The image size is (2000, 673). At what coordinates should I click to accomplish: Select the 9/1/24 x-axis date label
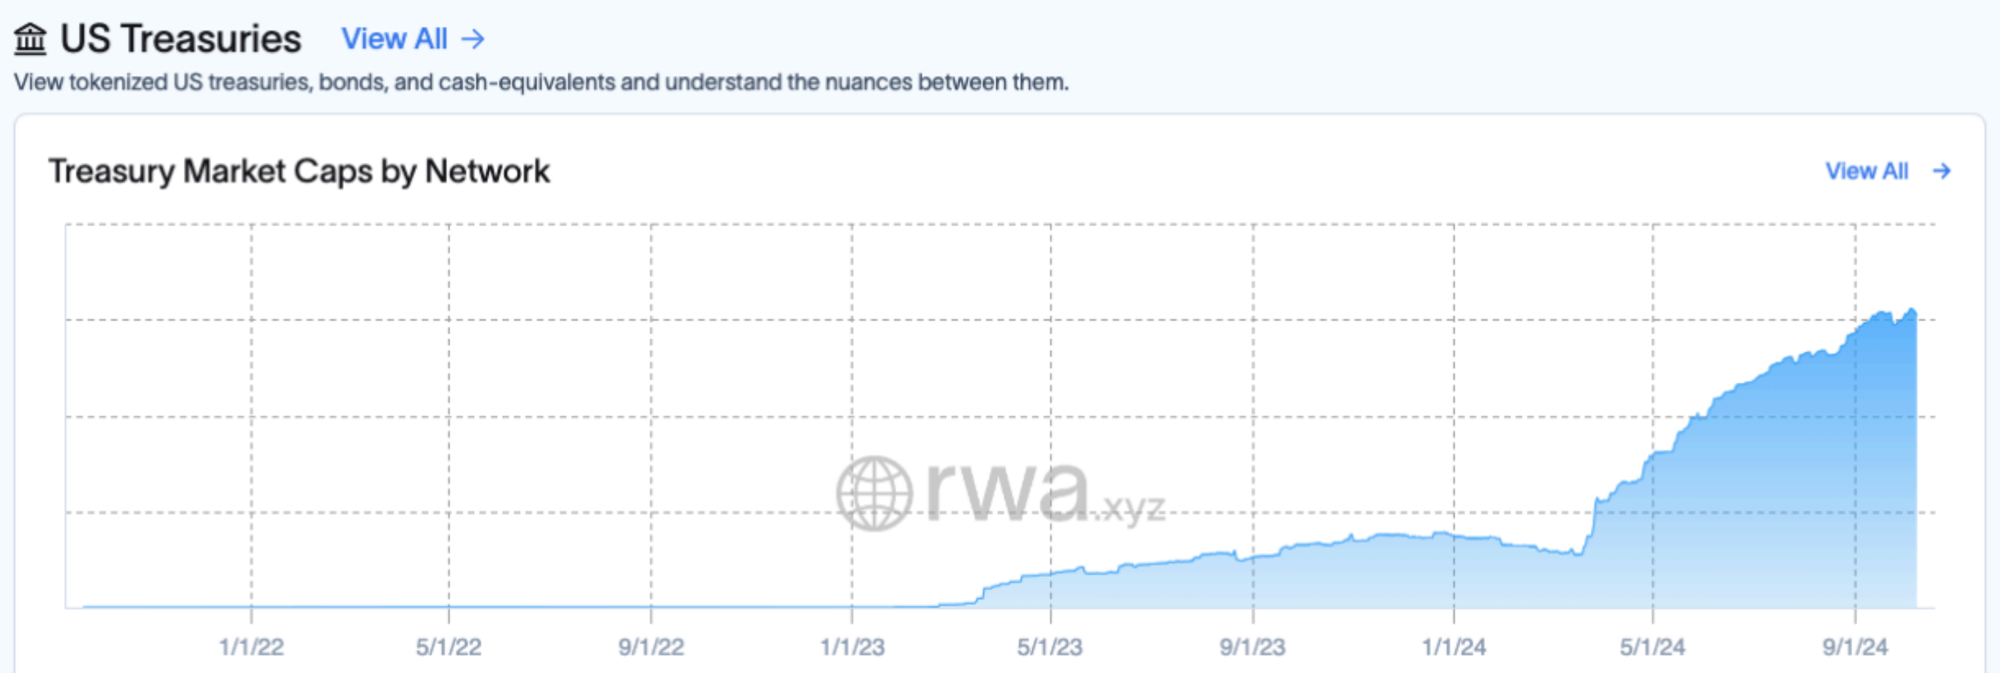[1855, 647]
